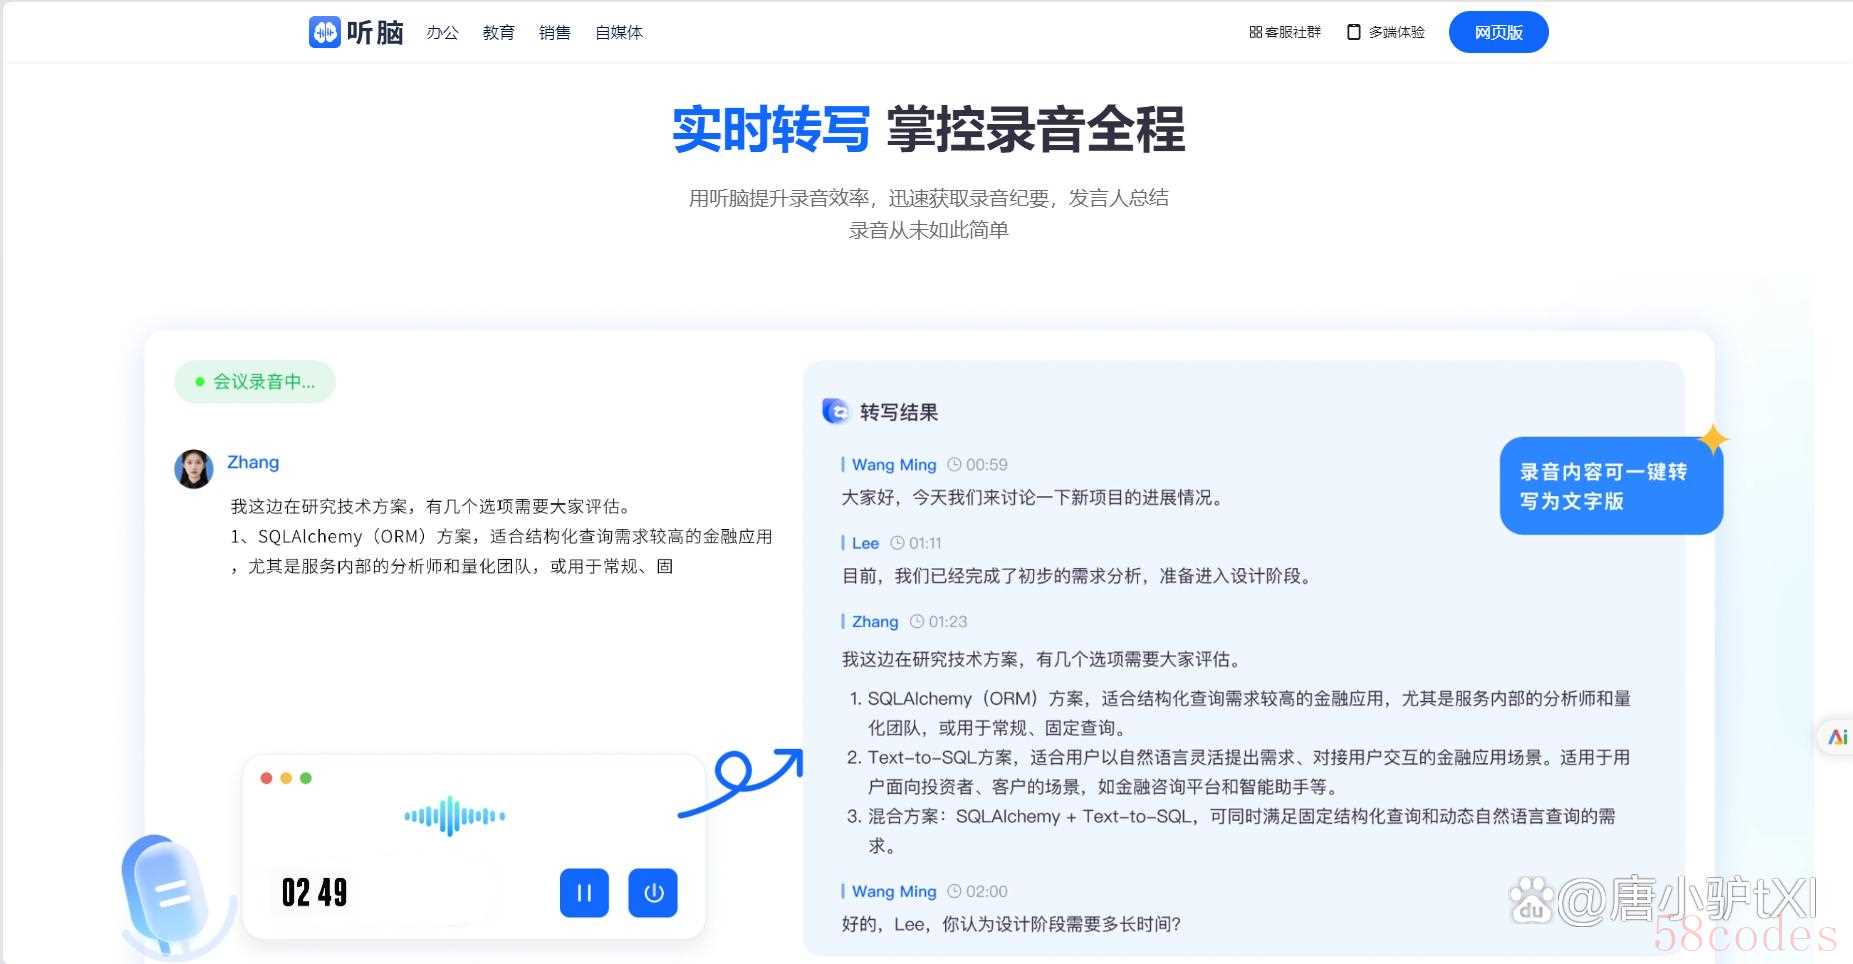The height and width of the screenshot is (964, 1853).
Task: Click the name Zhang in live transcript
Action: click(x=253, y=462)
